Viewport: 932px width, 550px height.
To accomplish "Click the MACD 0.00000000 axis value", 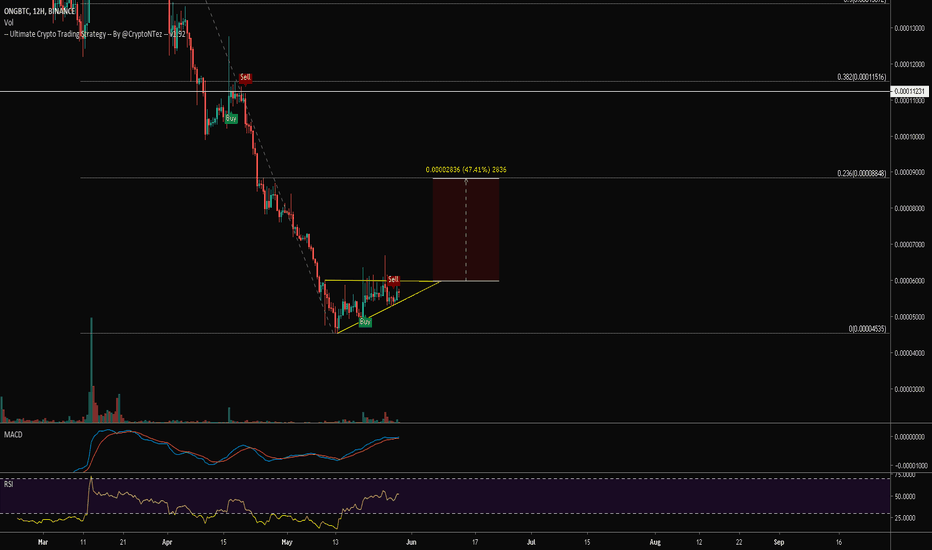I will pos(909,437).
